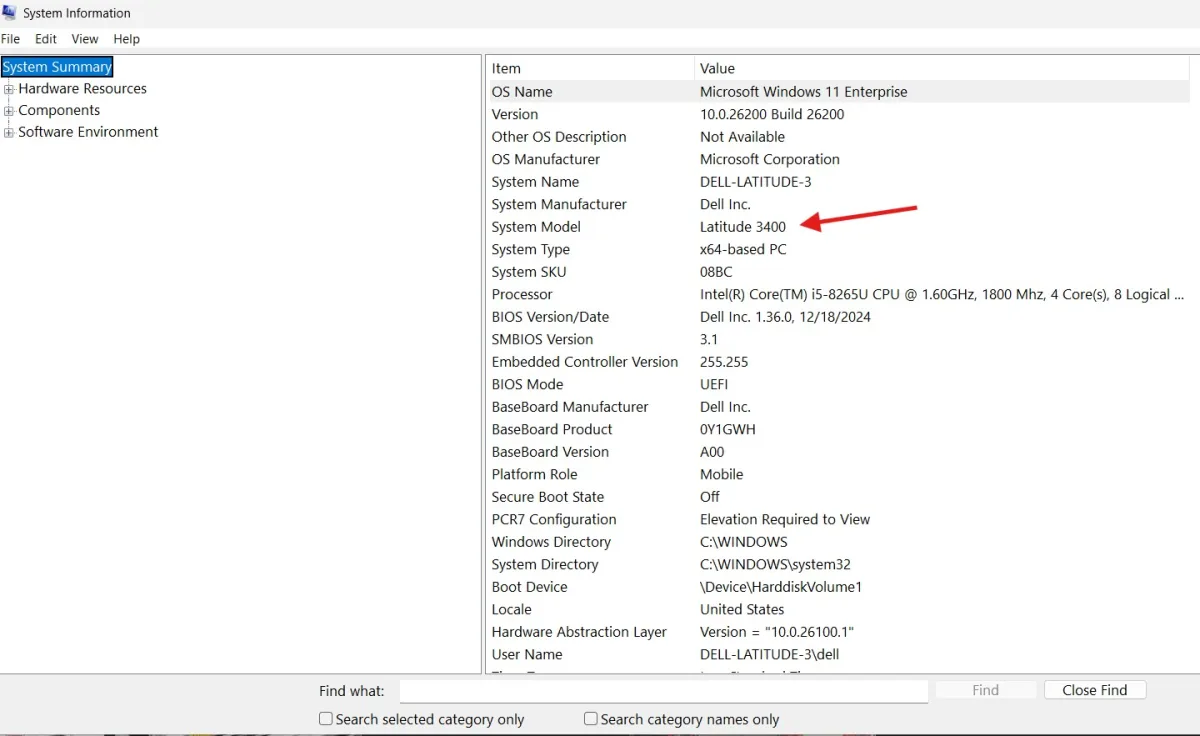The width and height of the screenshot is (1200, 736).
Task: Open the Edit menu
Action: tap(46, 39)
